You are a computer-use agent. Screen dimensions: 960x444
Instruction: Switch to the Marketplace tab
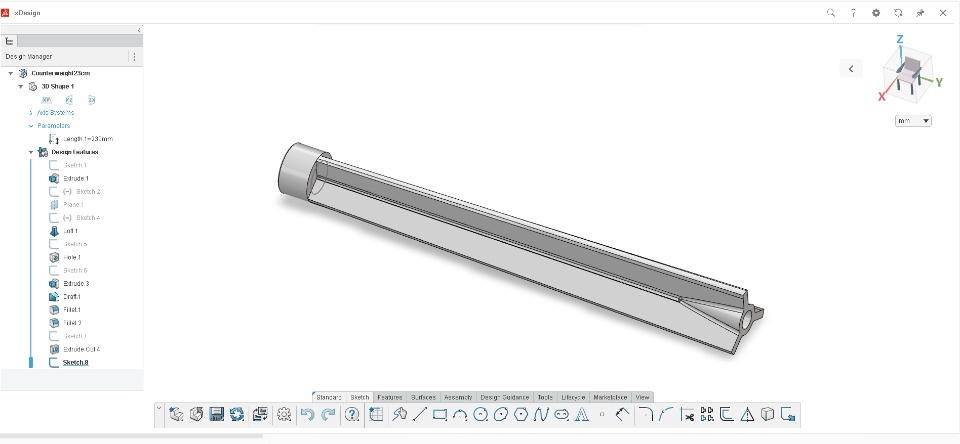(610, 397)
